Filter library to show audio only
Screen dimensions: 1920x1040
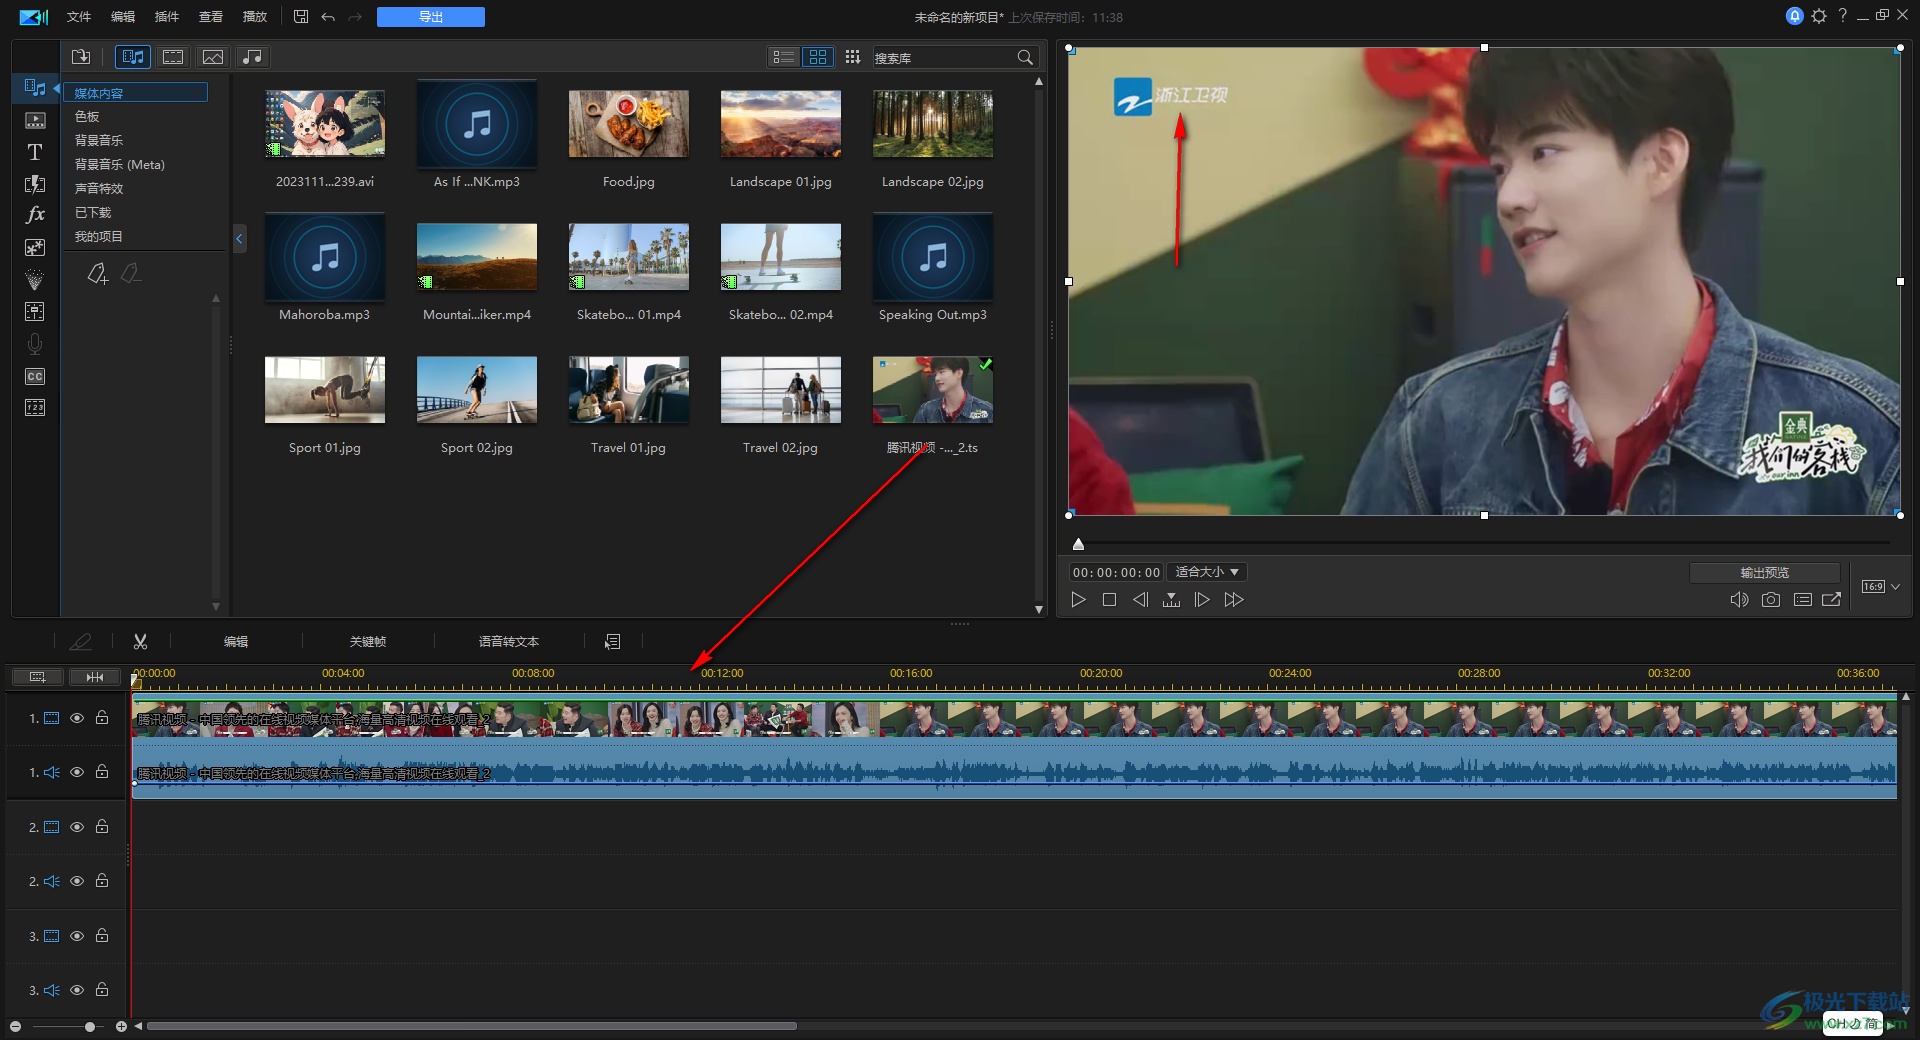252,57
